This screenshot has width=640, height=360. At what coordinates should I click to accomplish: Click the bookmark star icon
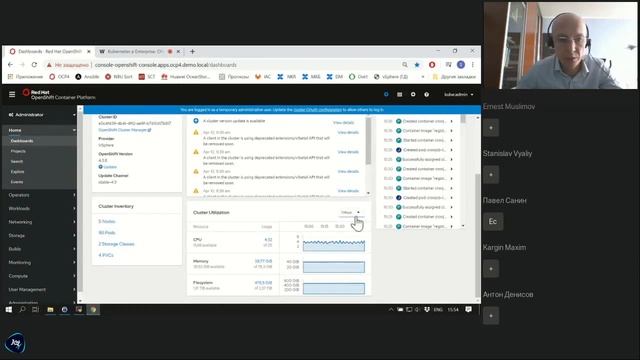tap(417, 64)
